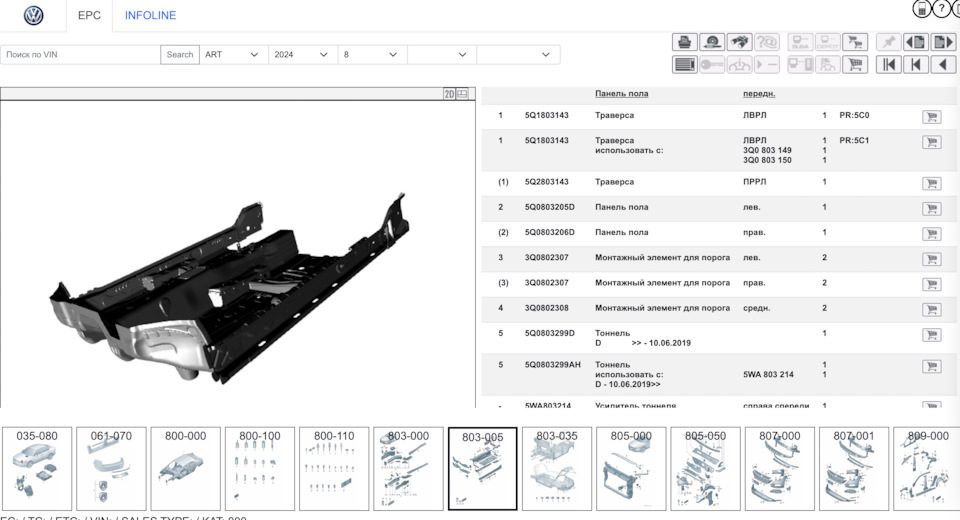
Task: Add part 5Q0803205D to the cart
Action: tap(931, 208)
